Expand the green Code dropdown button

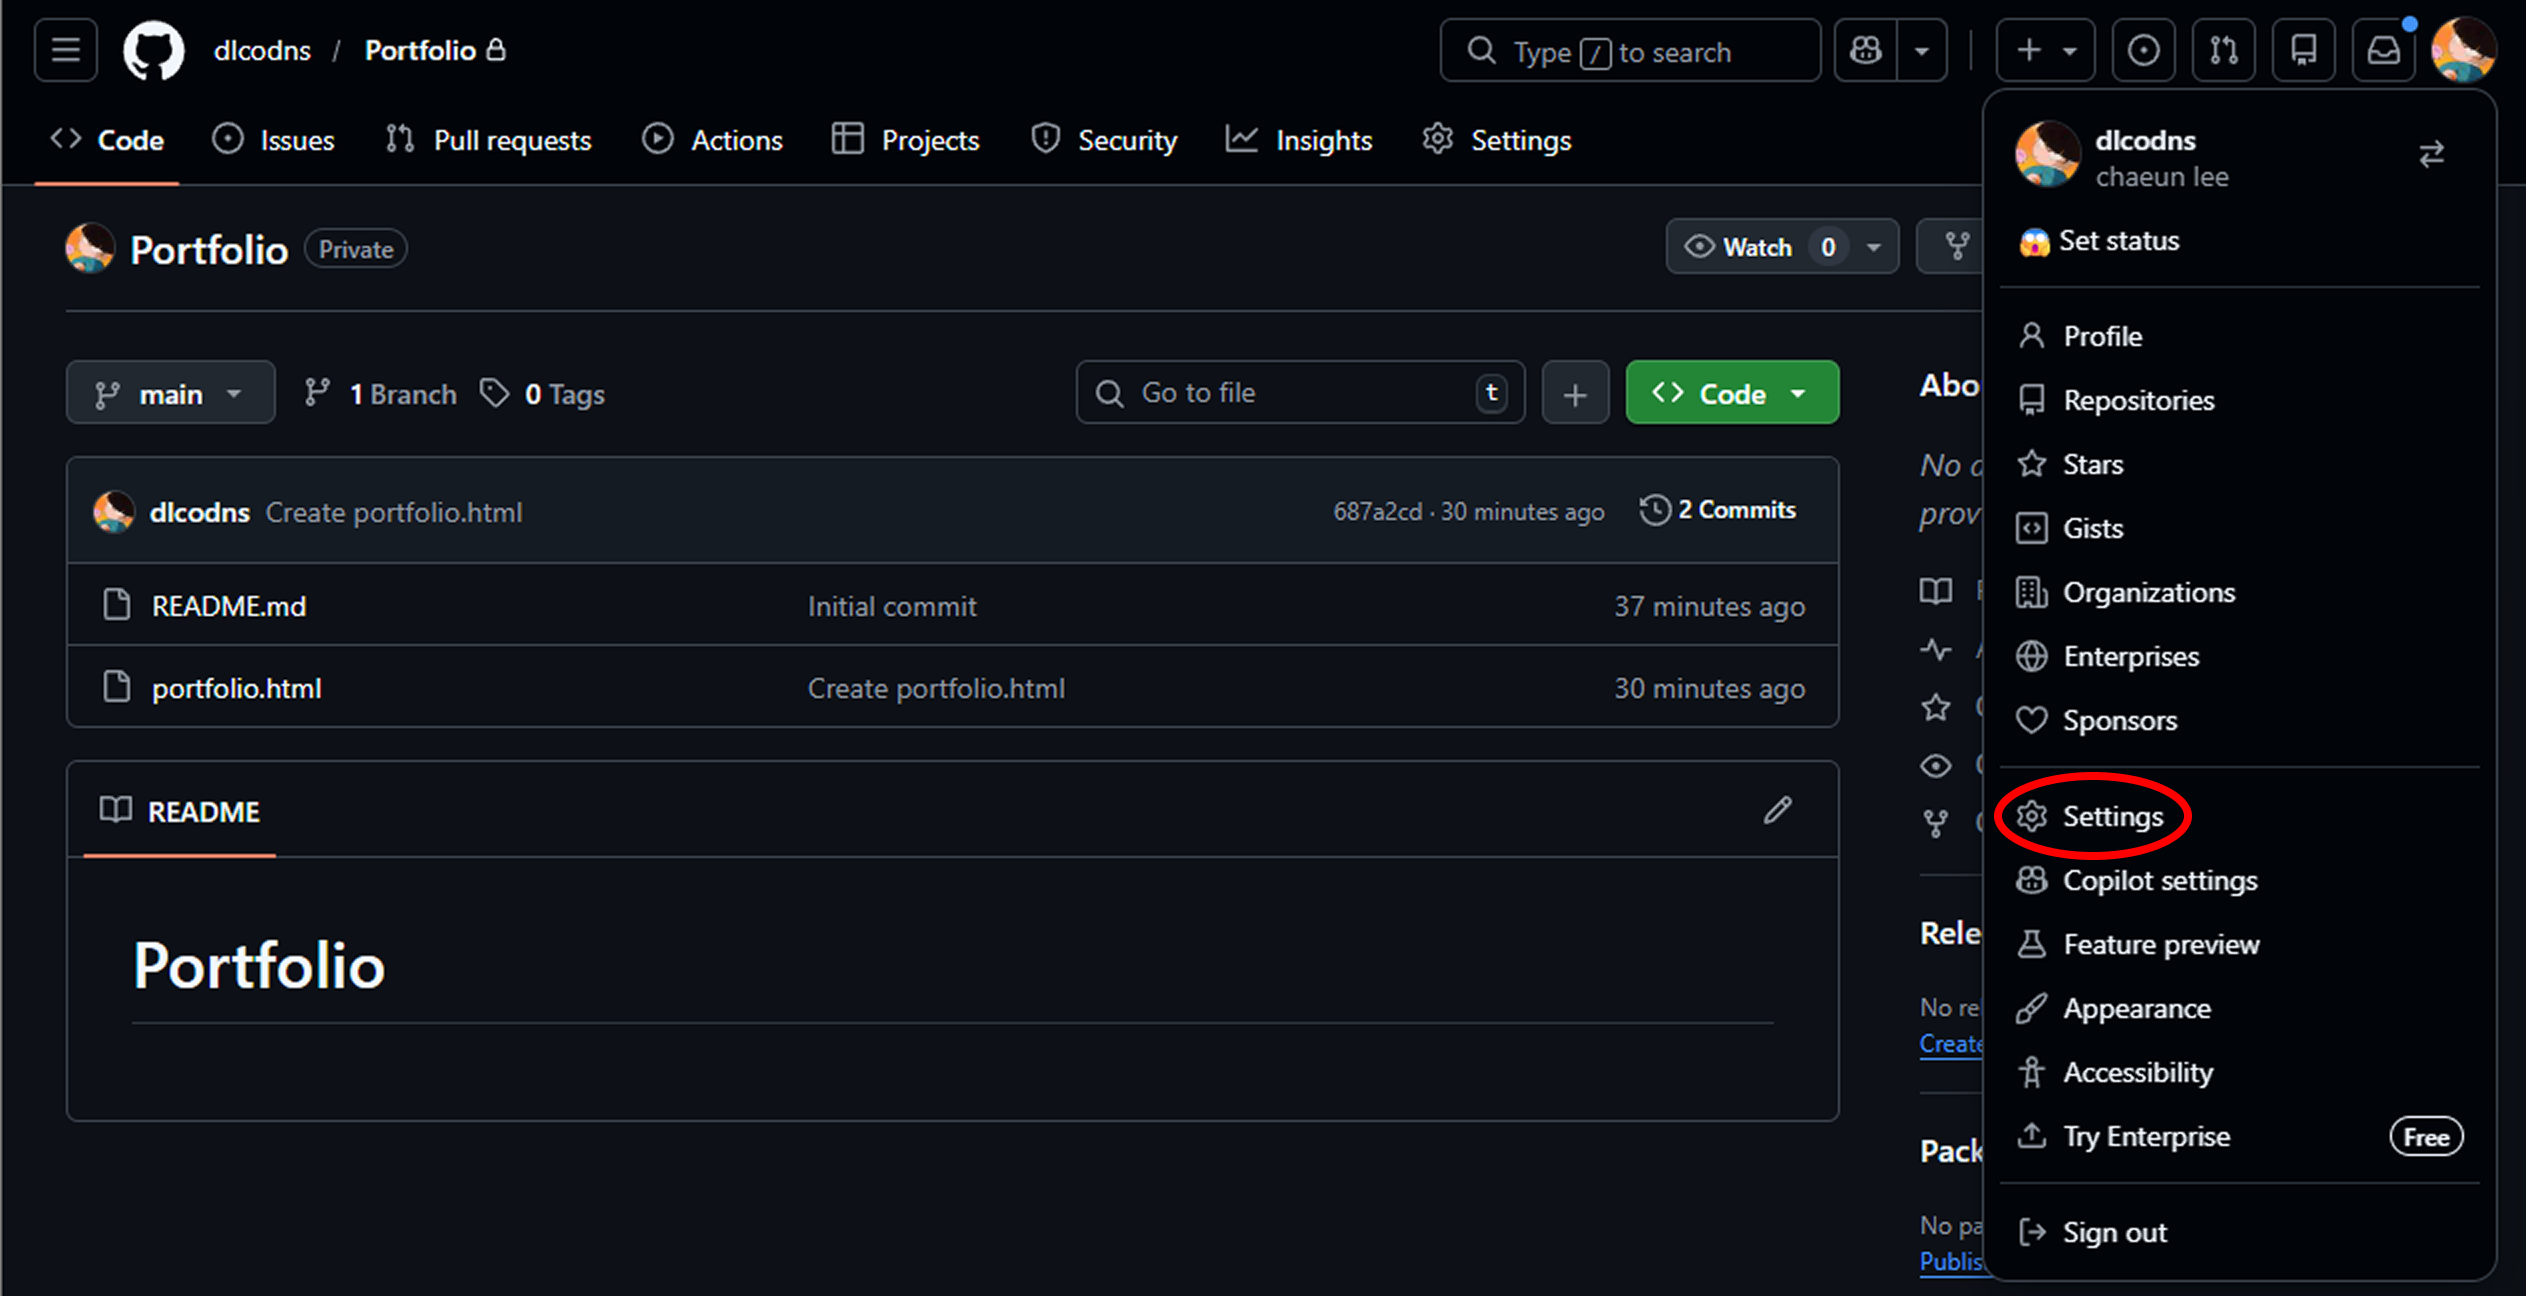[x=1732, y=394]
